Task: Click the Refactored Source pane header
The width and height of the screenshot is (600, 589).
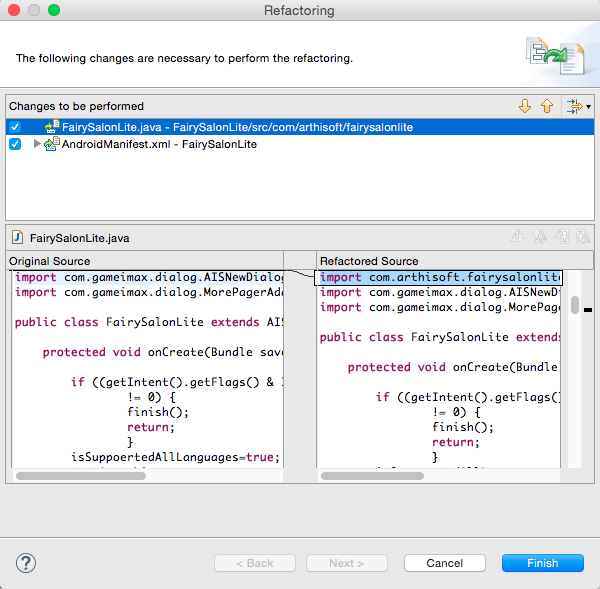Action: 455,261
